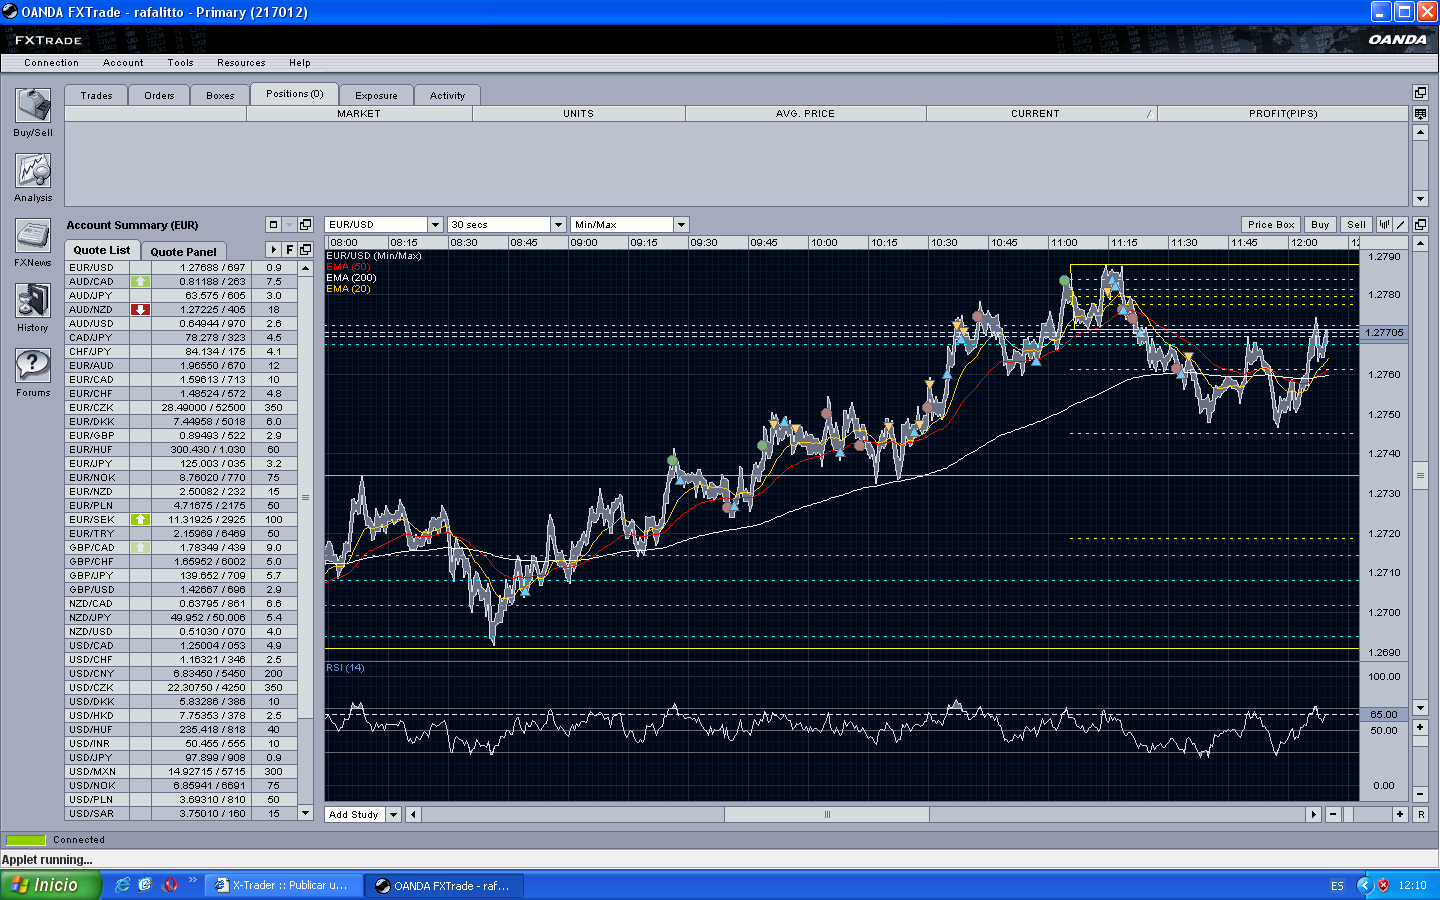The height and width of the screenshot is (900, 1440).
Task: Open the Tools menu
Action: click(x=181, y=63)
